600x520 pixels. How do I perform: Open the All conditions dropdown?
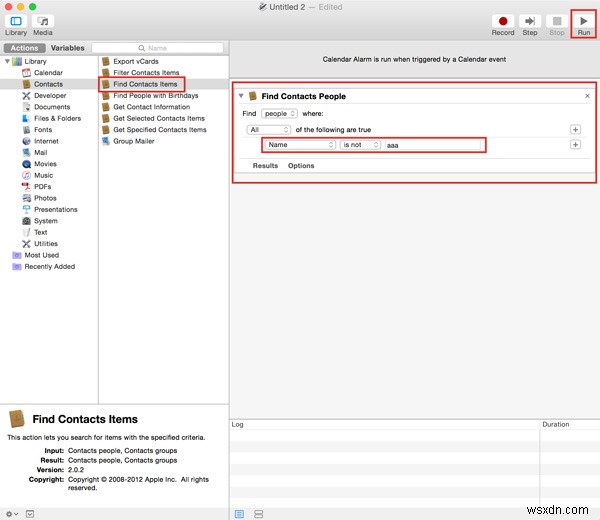click(269, 130)
